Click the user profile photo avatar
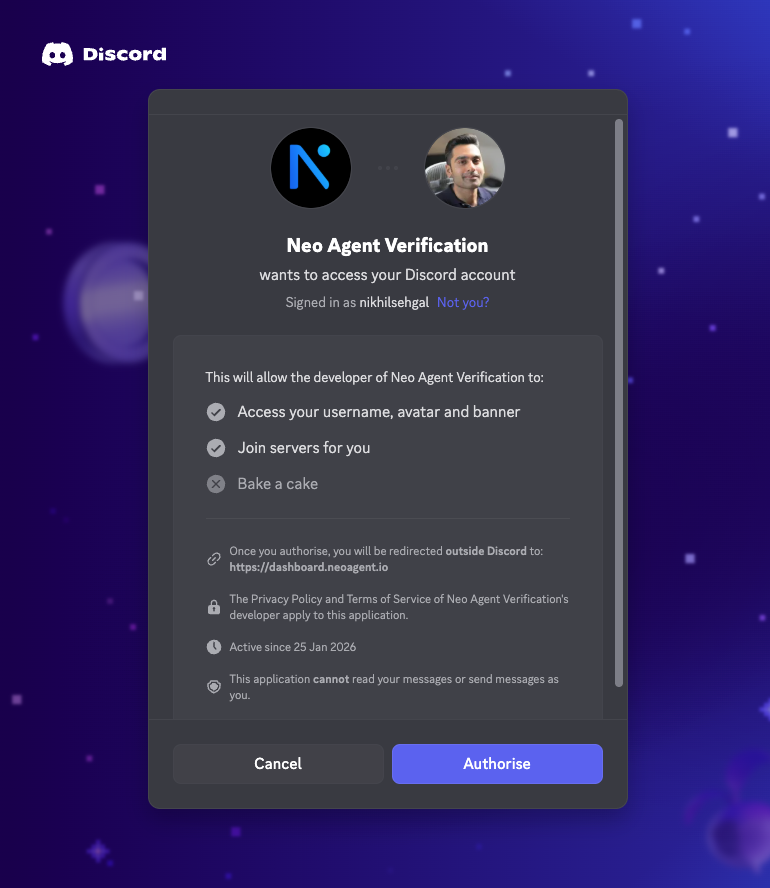 [x=465, y=168]
